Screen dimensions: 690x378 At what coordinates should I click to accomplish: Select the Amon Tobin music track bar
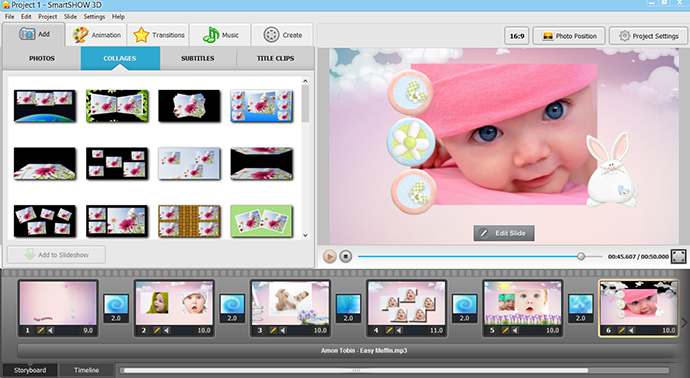point(348,351)
